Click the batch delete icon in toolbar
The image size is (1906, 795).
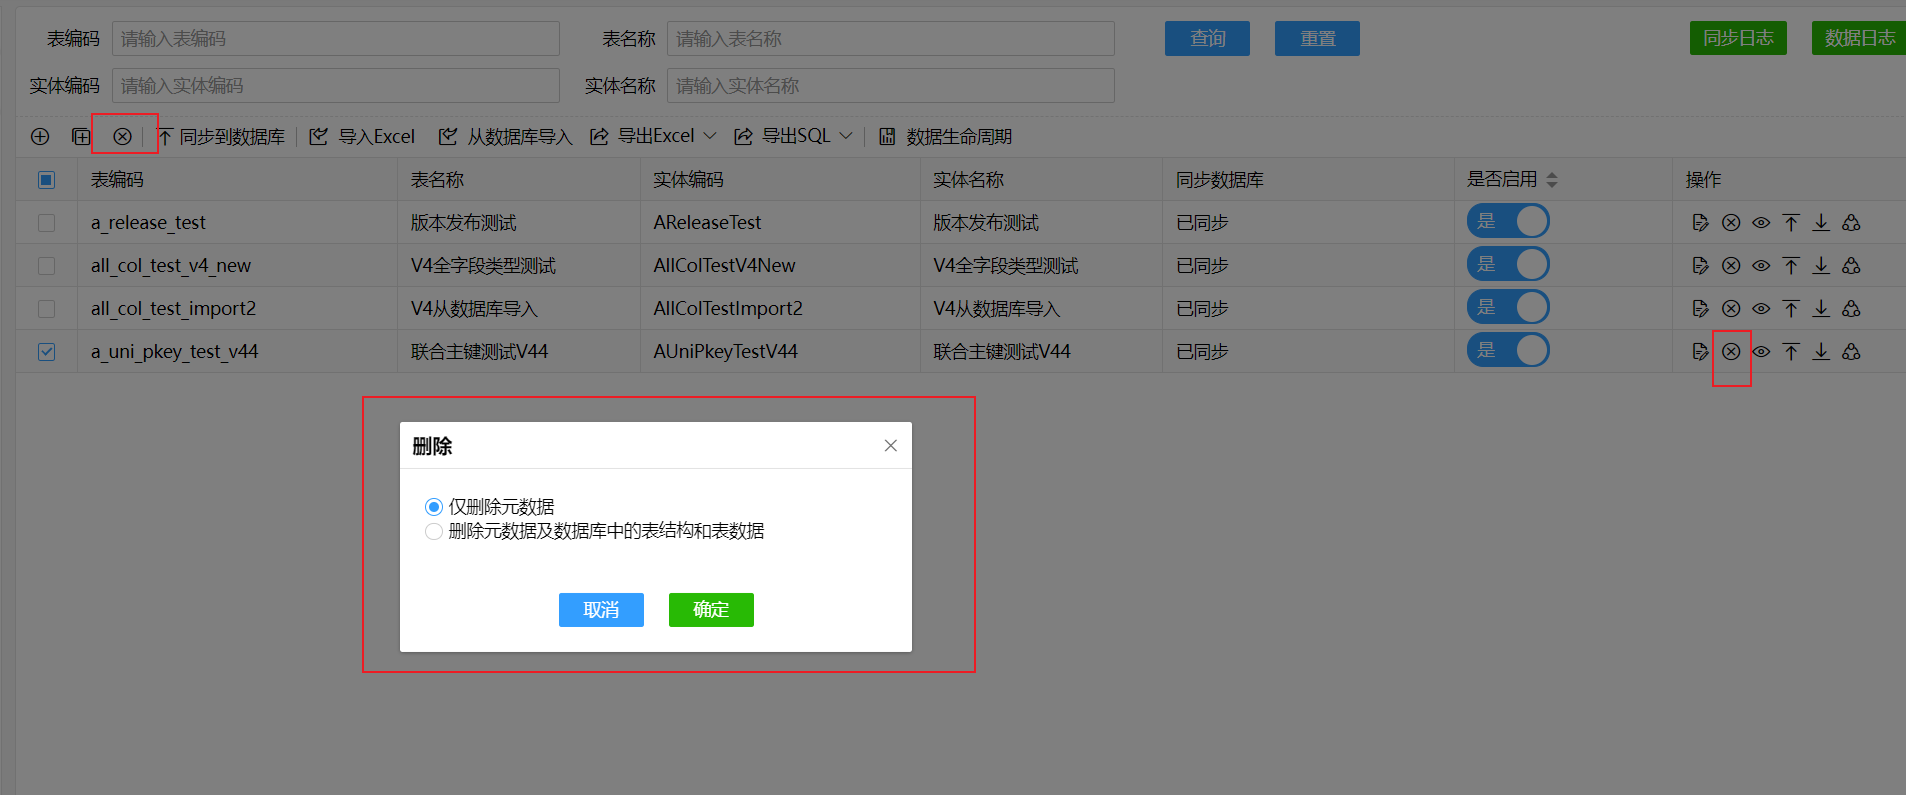pyautogui.click(x=122, y=136)
